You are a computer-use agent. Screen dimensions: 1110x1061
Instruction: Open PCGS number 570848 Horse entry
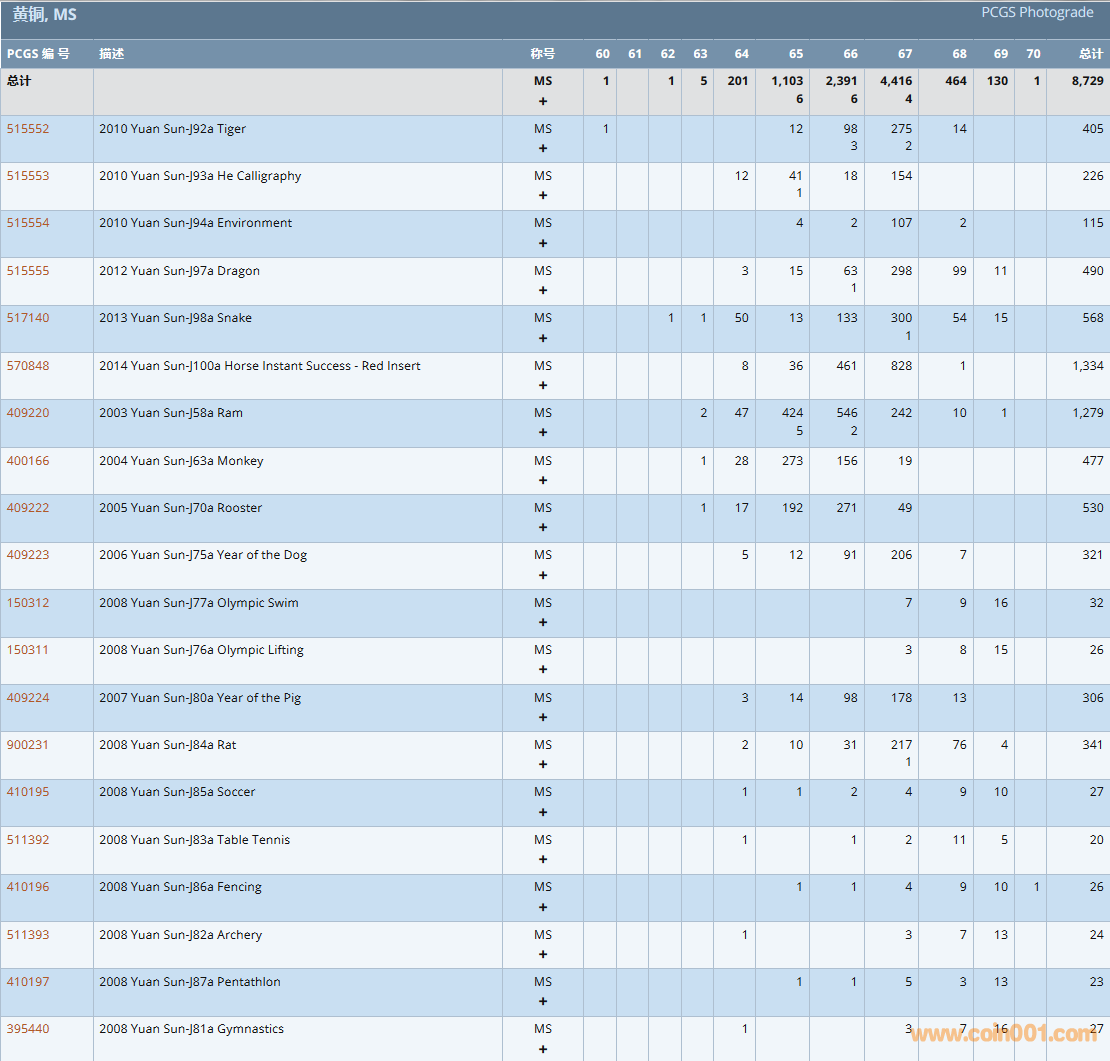pyautogui.click(x=28, y=366)
